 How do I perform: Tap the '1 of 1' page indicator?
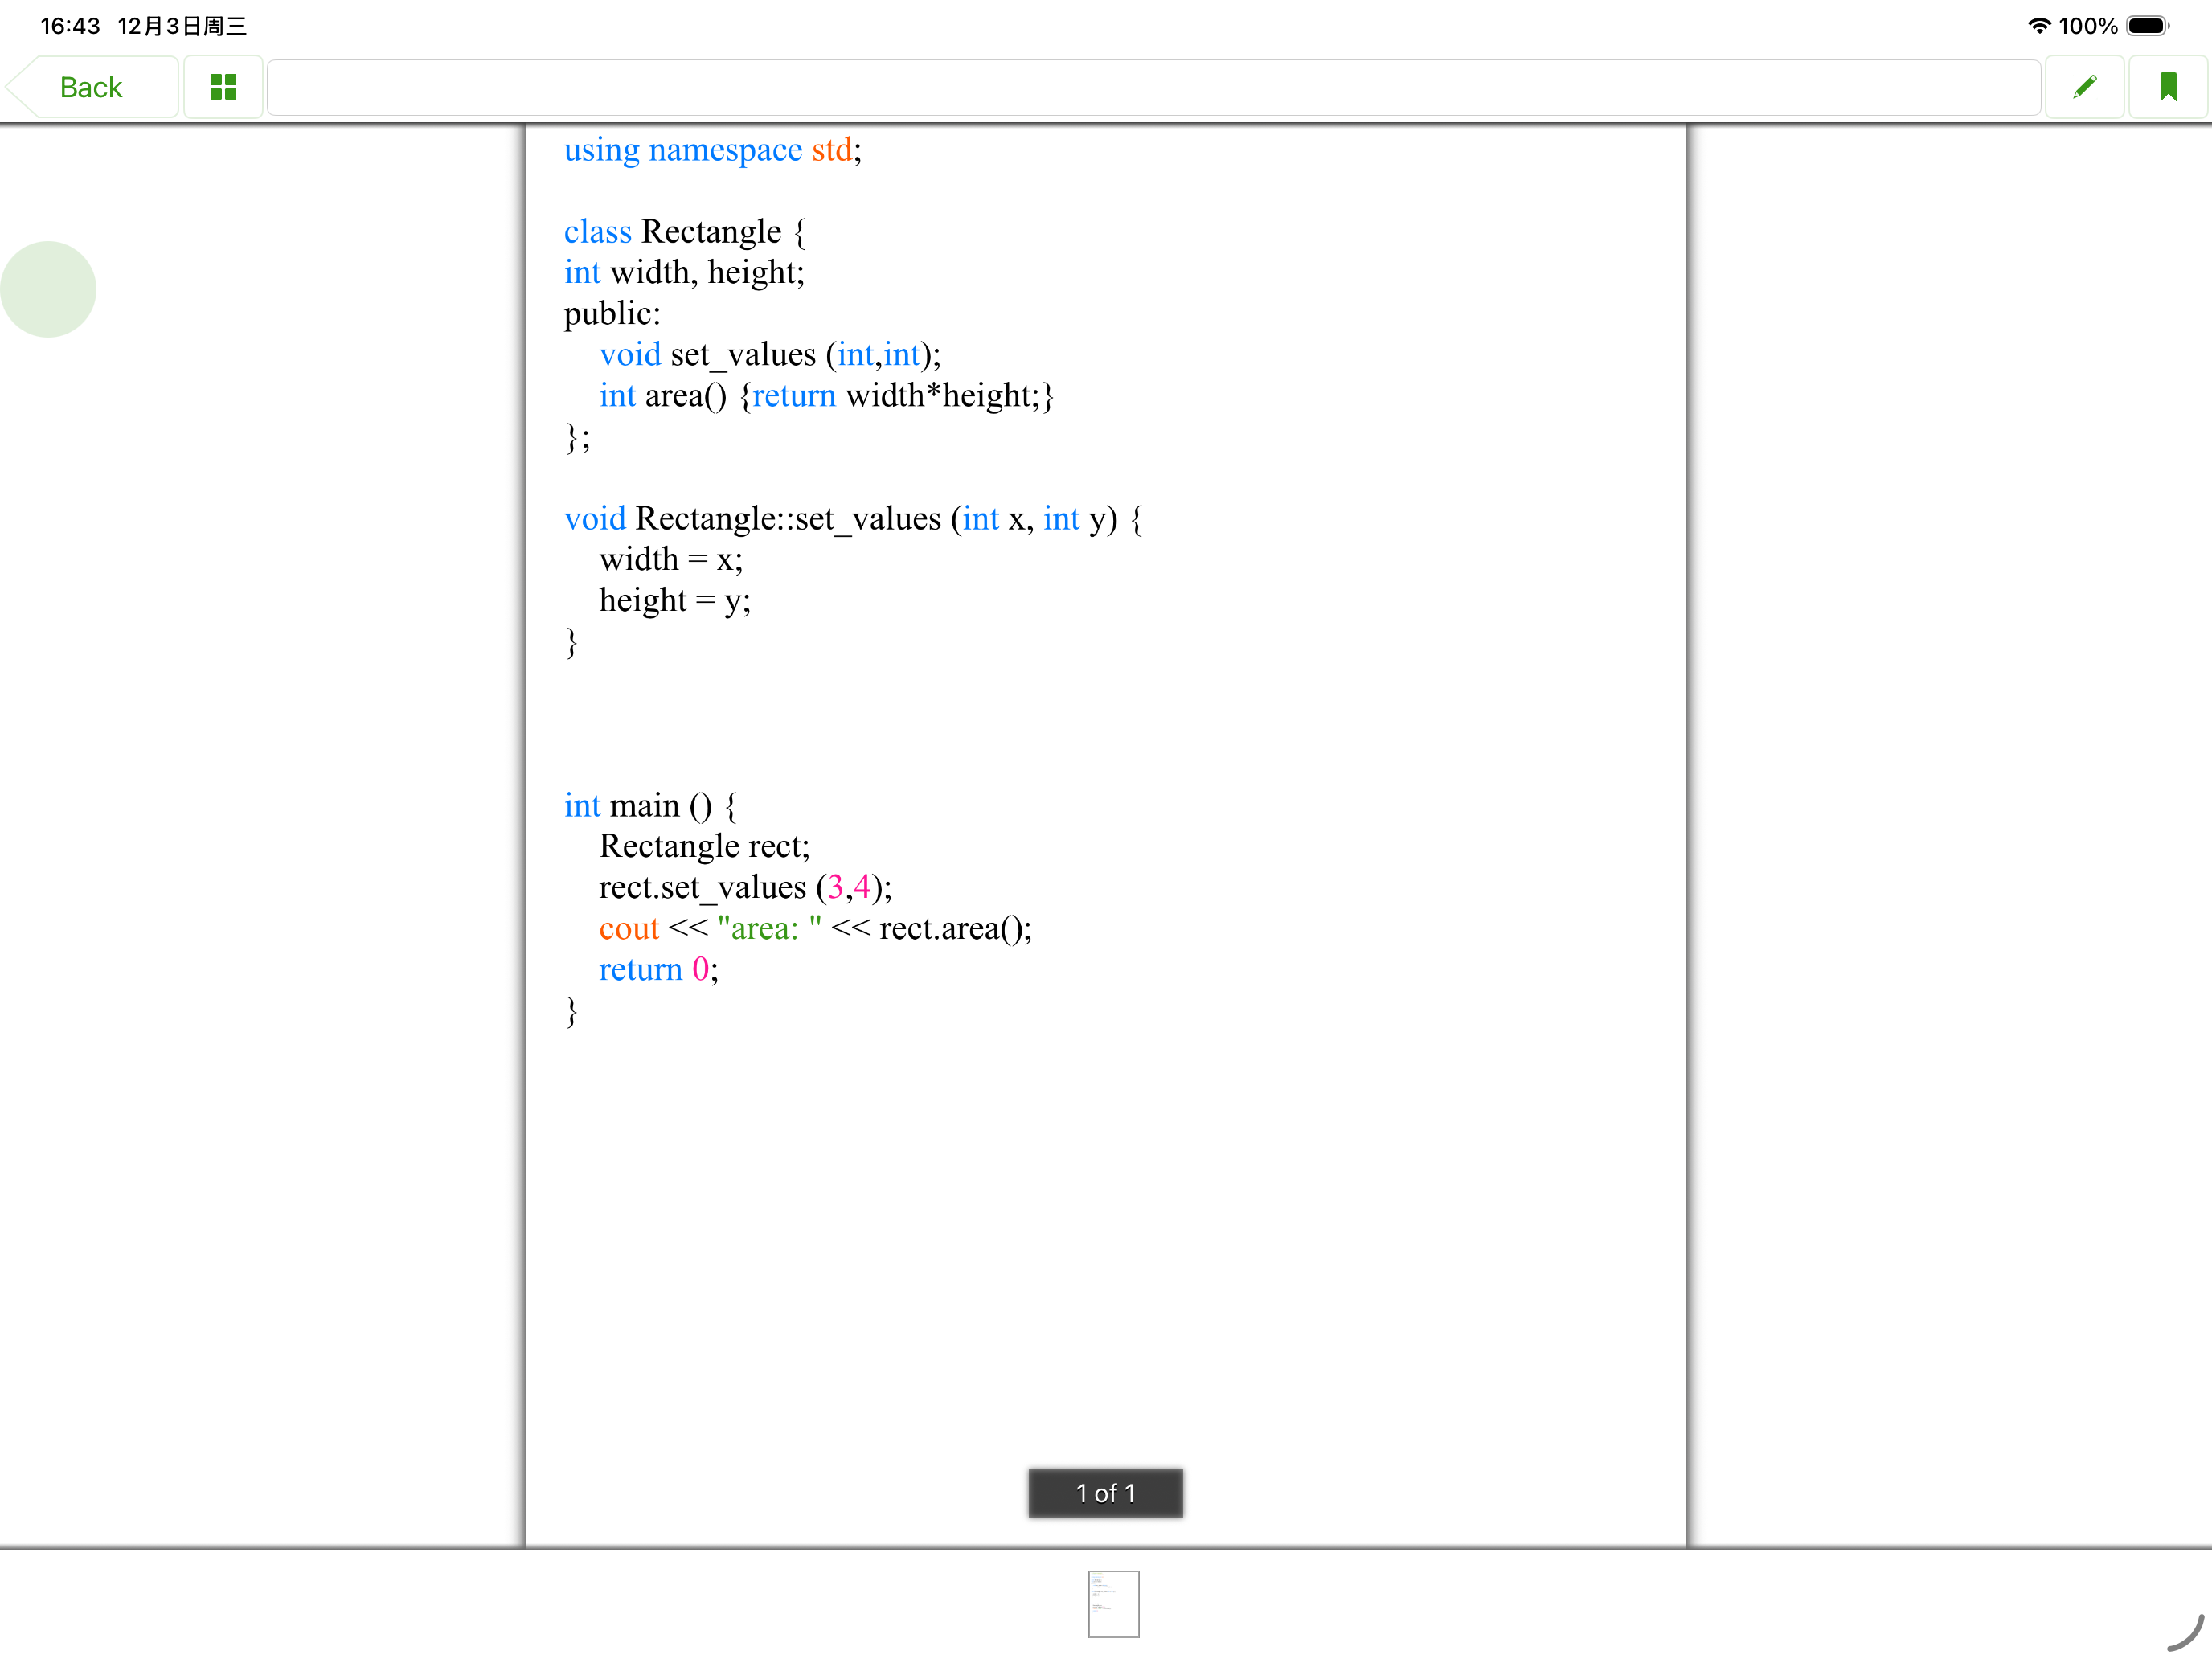(x=1105, y=1493)
